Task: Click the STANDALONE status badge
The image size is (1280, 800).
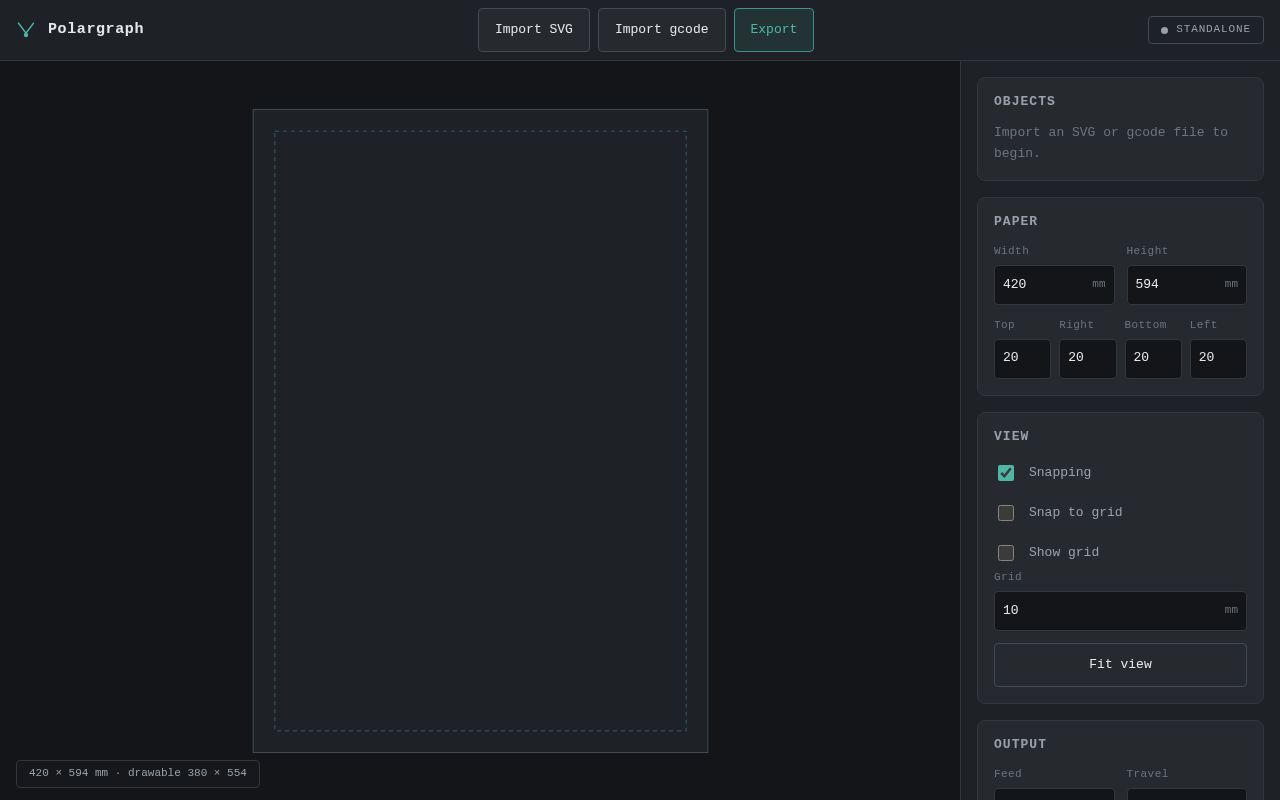Action: (x=1206, y=30)
